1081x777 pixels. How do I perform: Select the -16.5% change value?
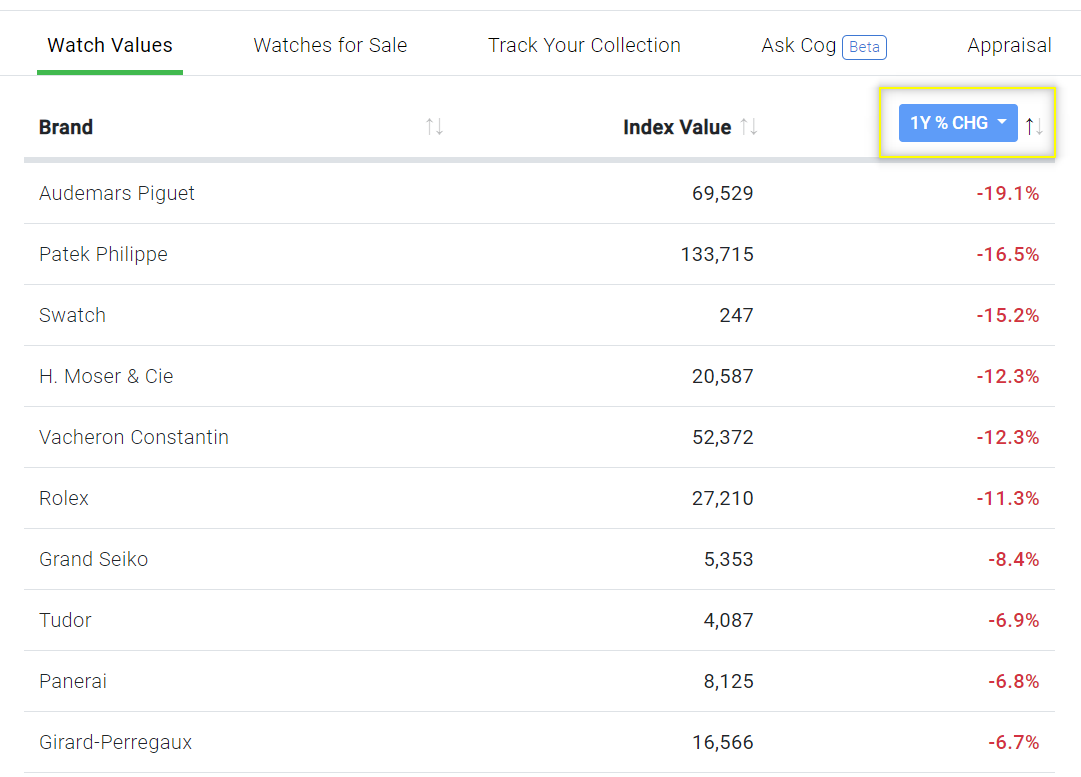pos(1008,254)
